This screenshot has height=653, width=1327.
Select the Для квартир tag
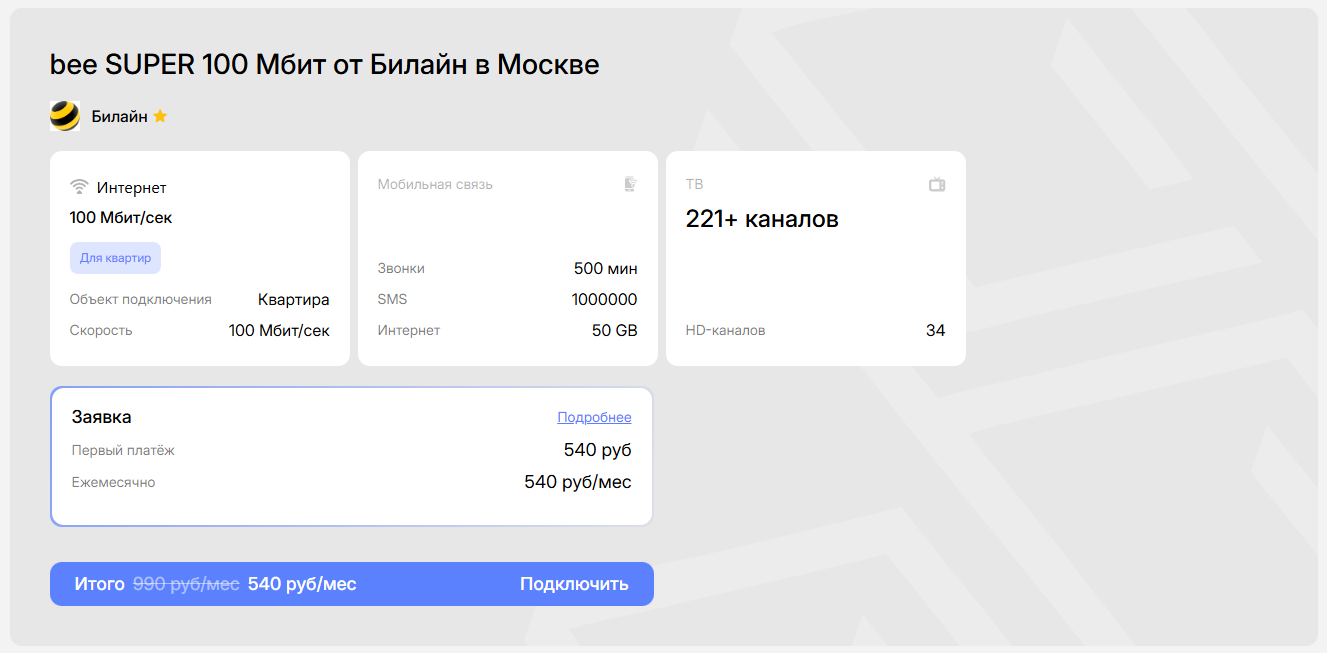(115, 258)
